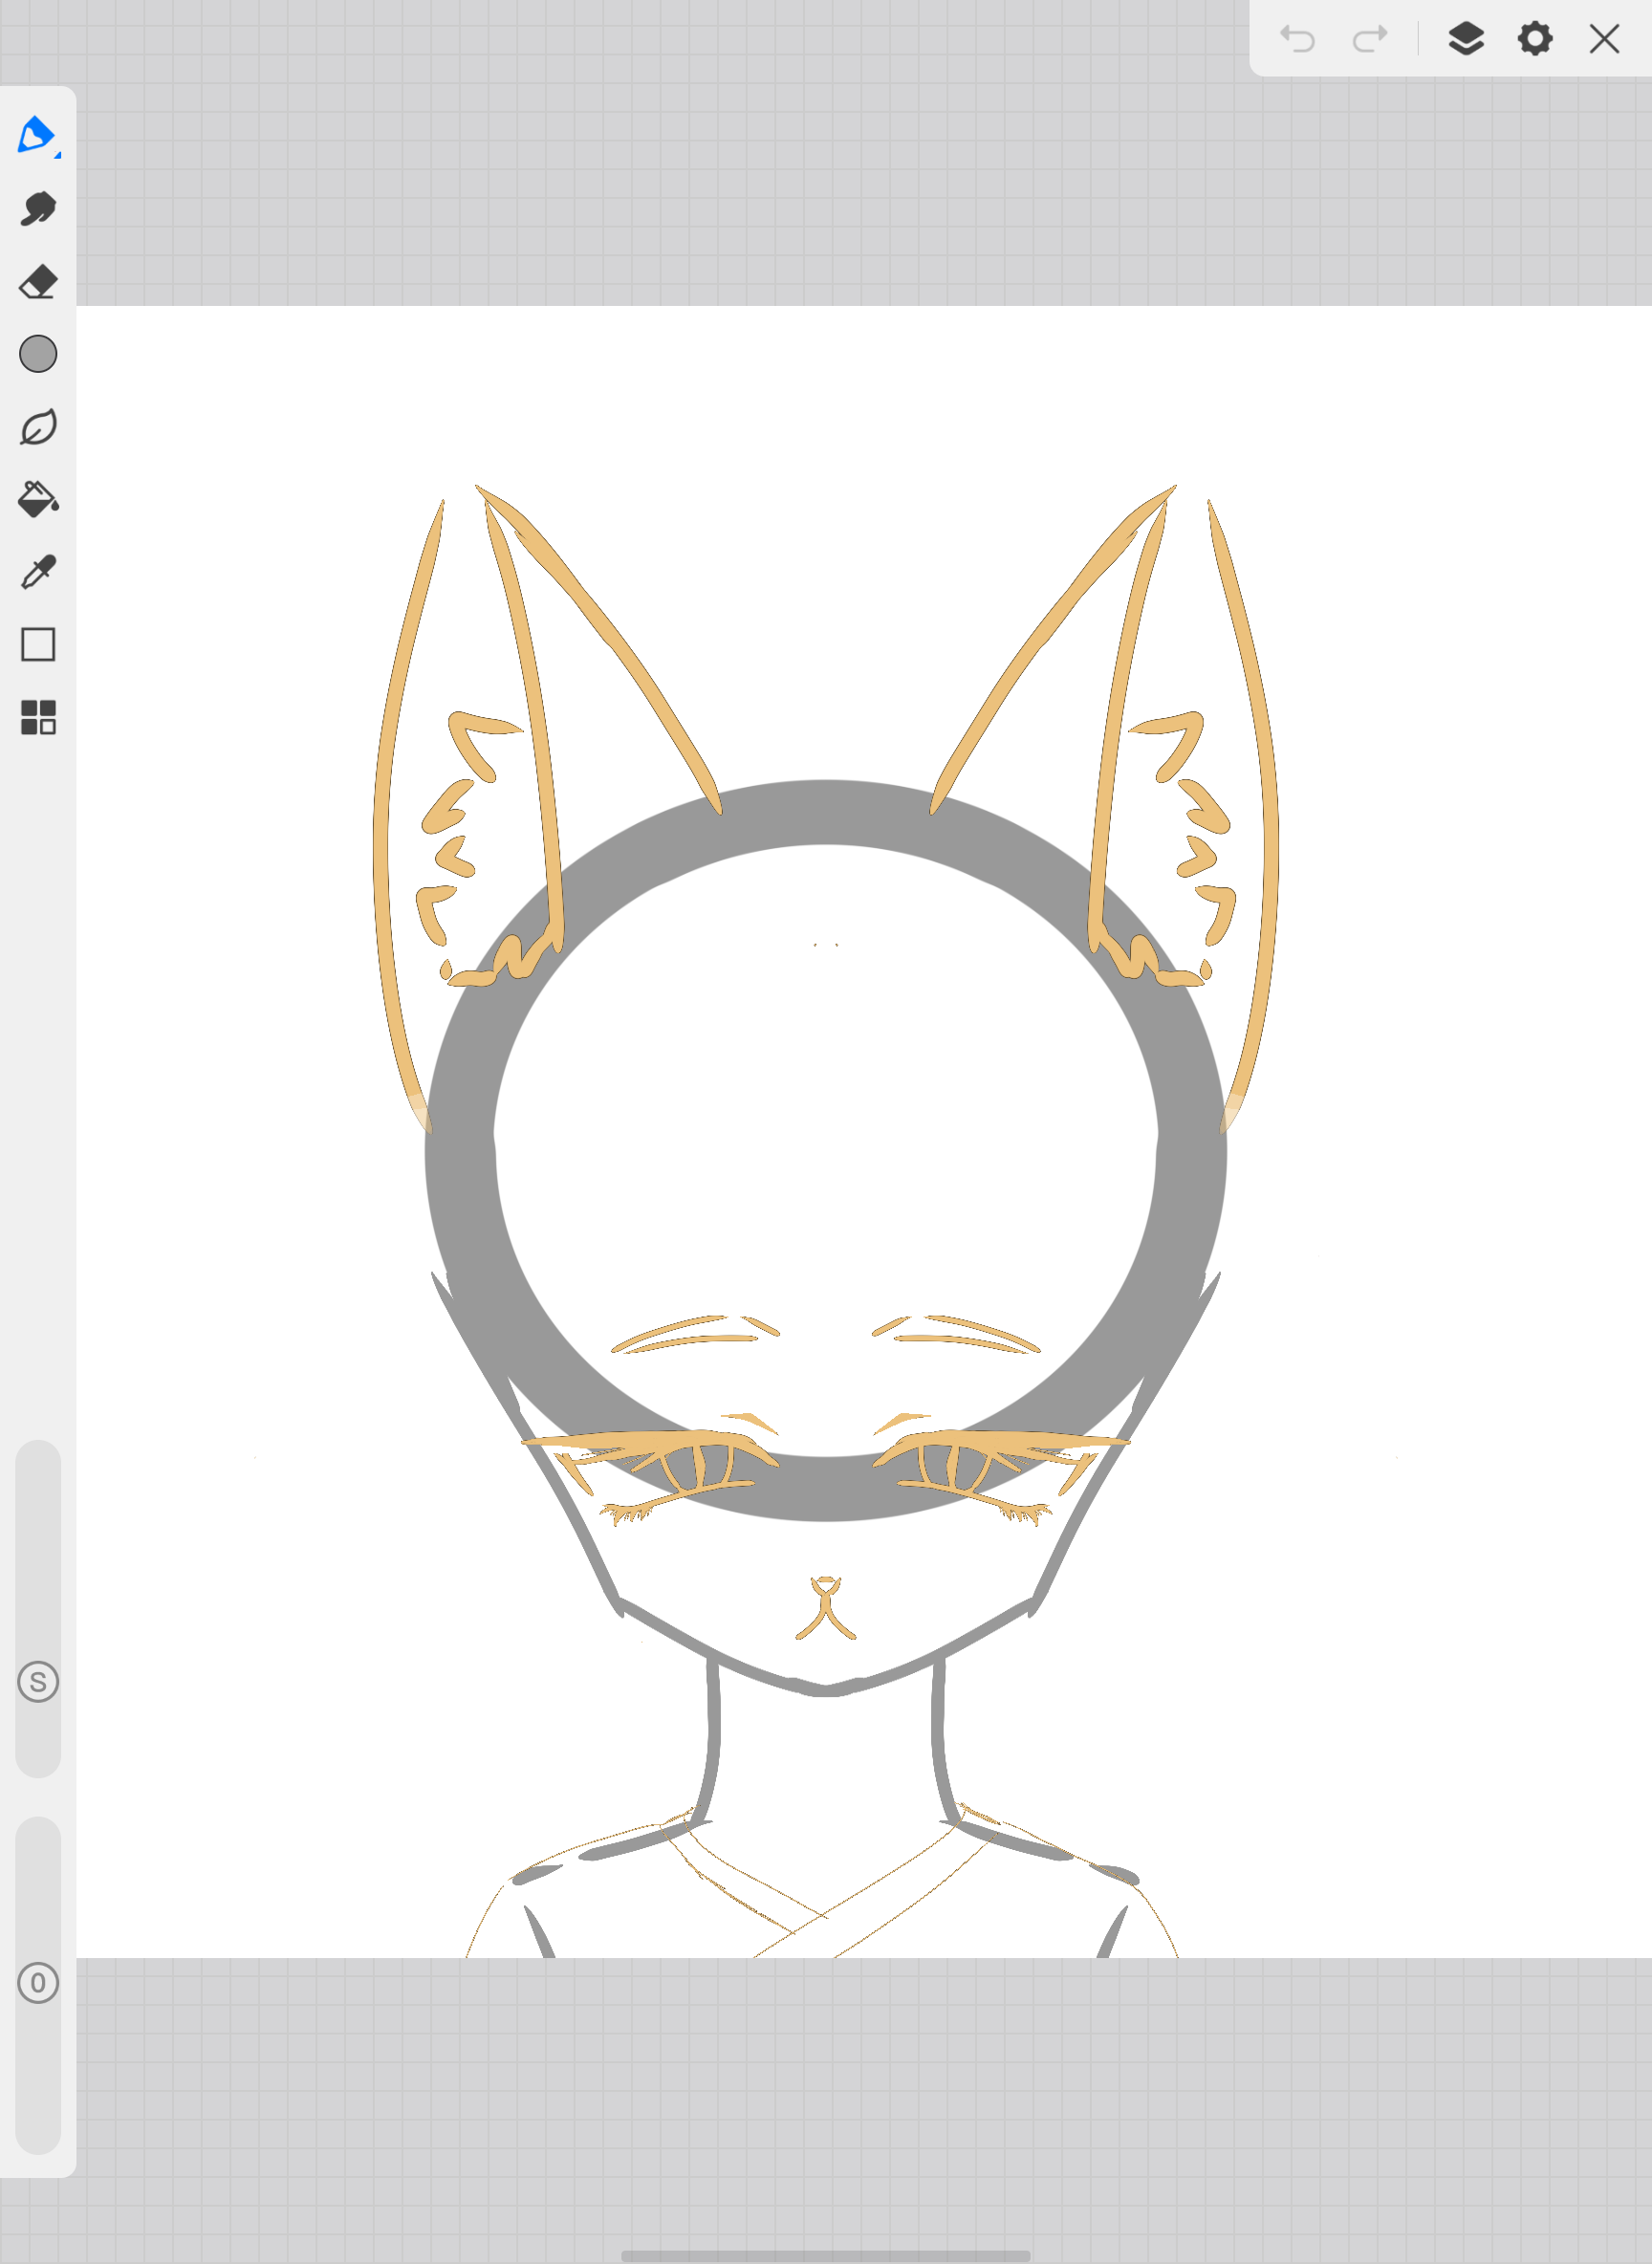Switch to the Eraser tool

click(x=38, y=282)
